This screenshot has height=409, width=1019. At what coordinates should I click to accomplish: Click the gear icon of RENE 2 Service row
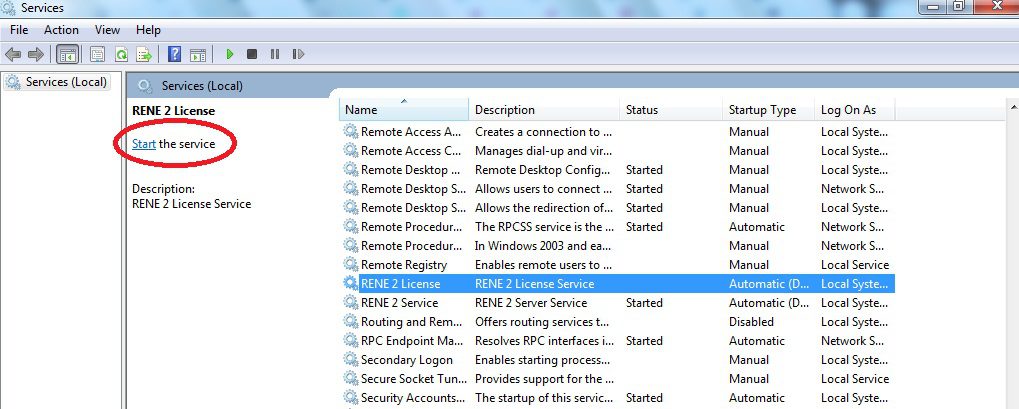pyautogui.click(x=351, y=302)
